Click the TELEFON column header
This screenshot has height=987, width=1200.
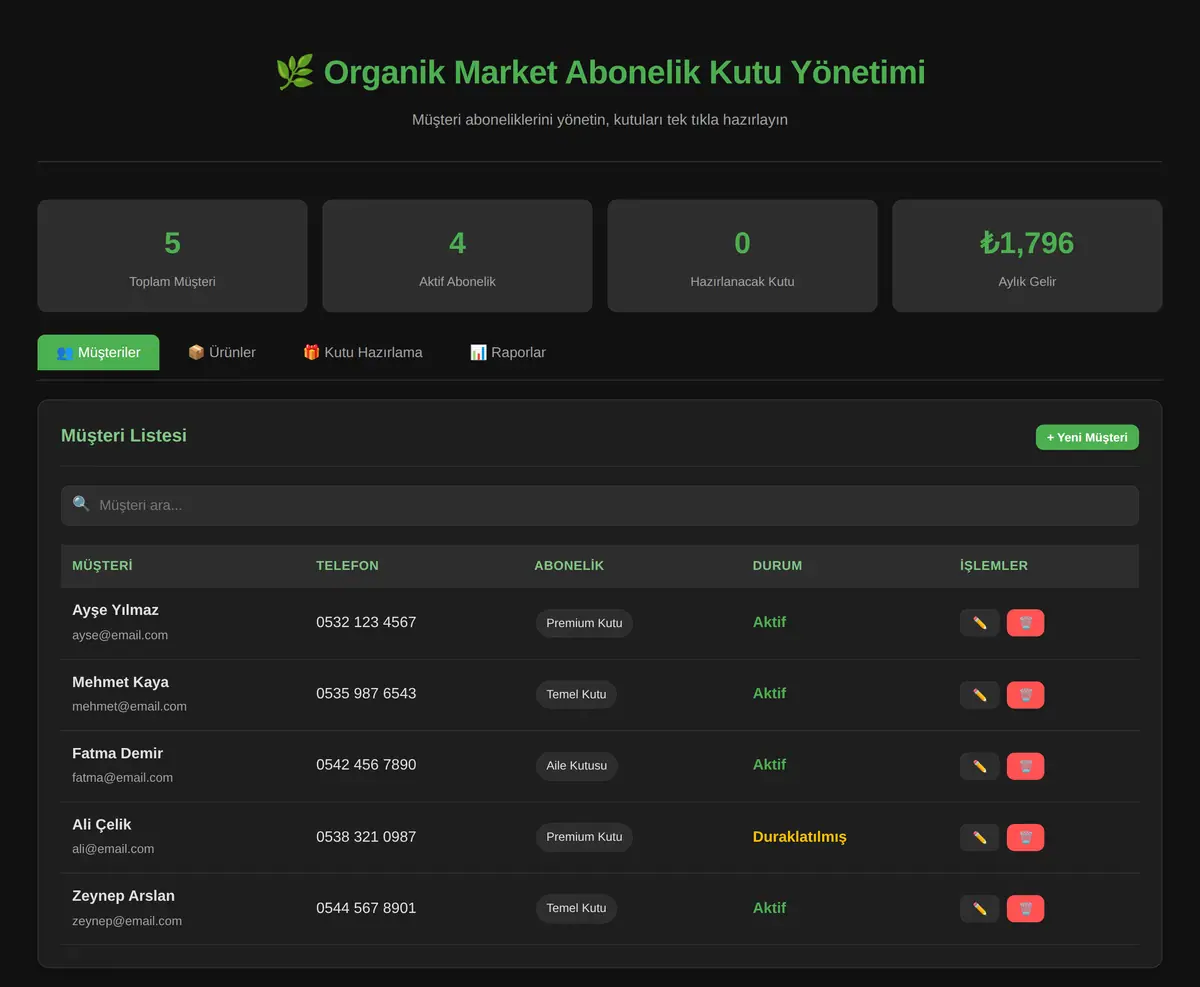[x=347, y=566]
